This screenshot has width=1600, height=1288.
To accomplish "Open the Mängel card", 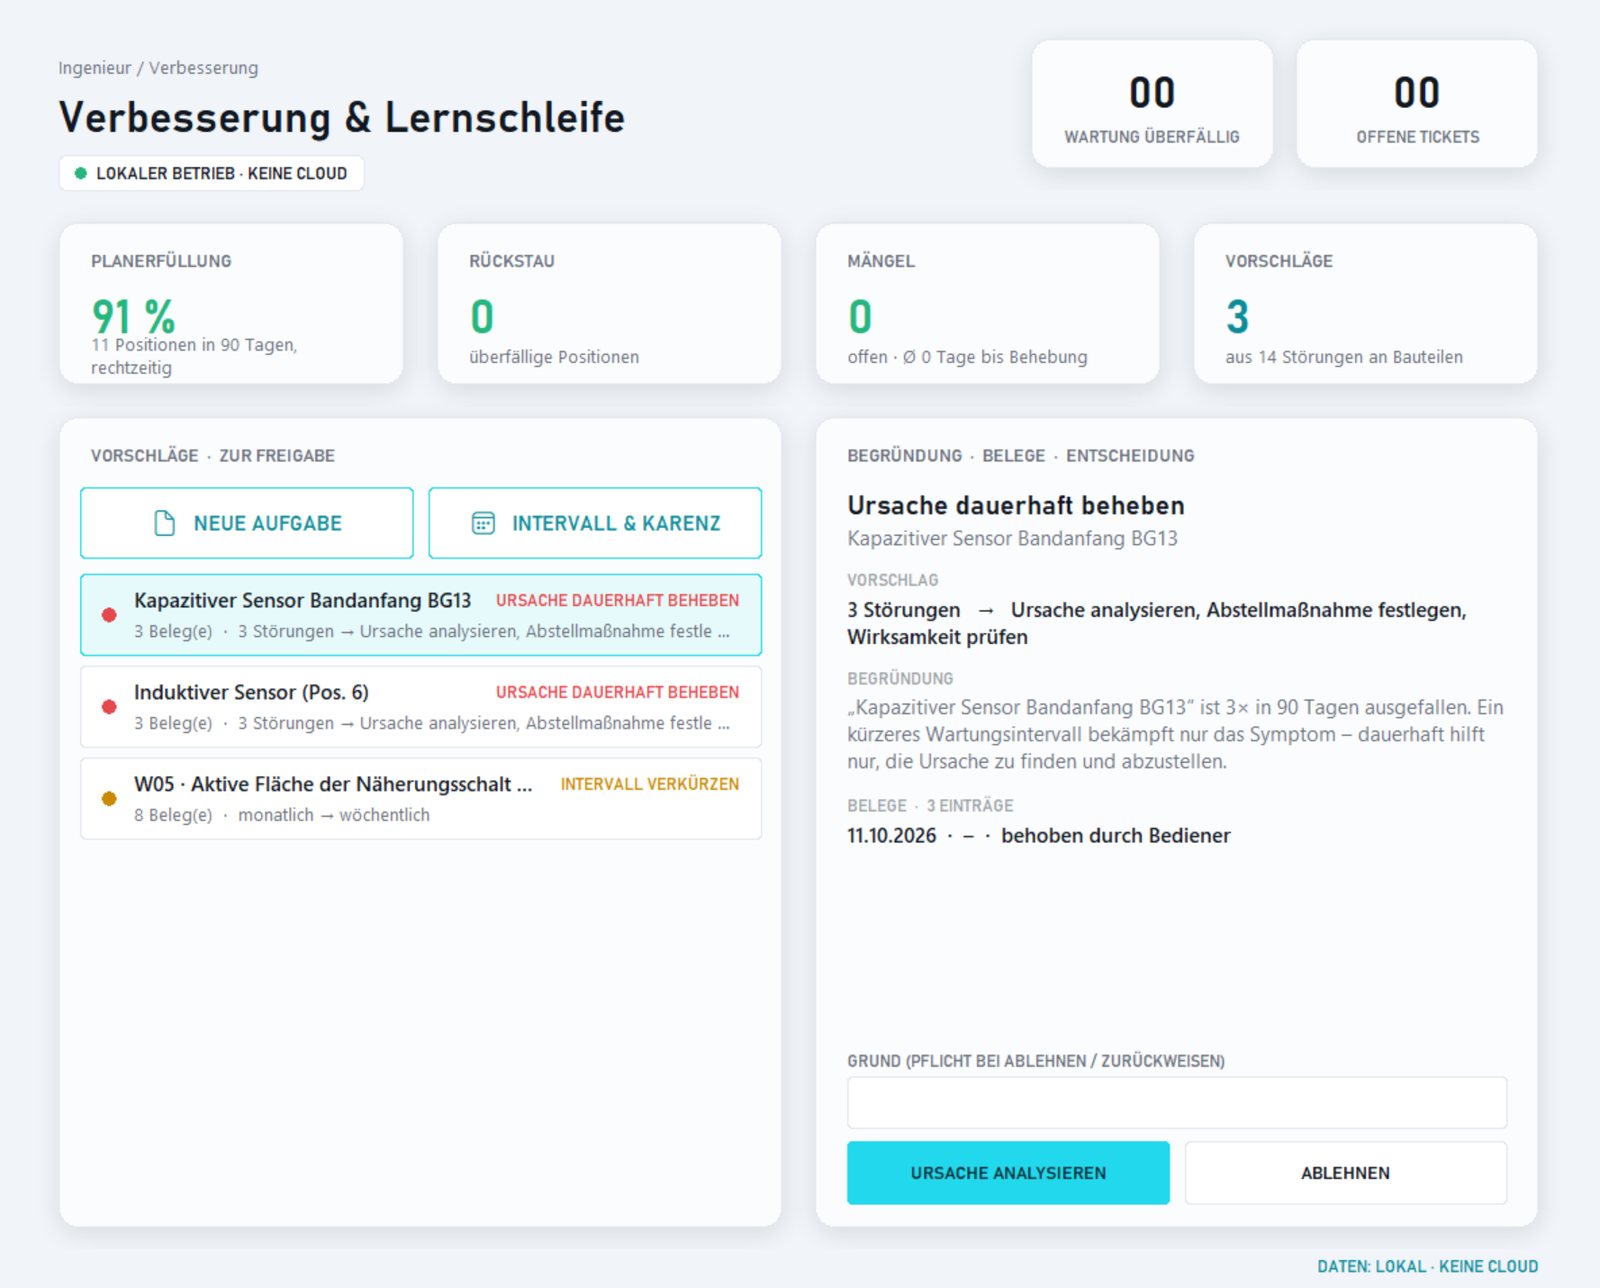I will [x=987, y=304].
